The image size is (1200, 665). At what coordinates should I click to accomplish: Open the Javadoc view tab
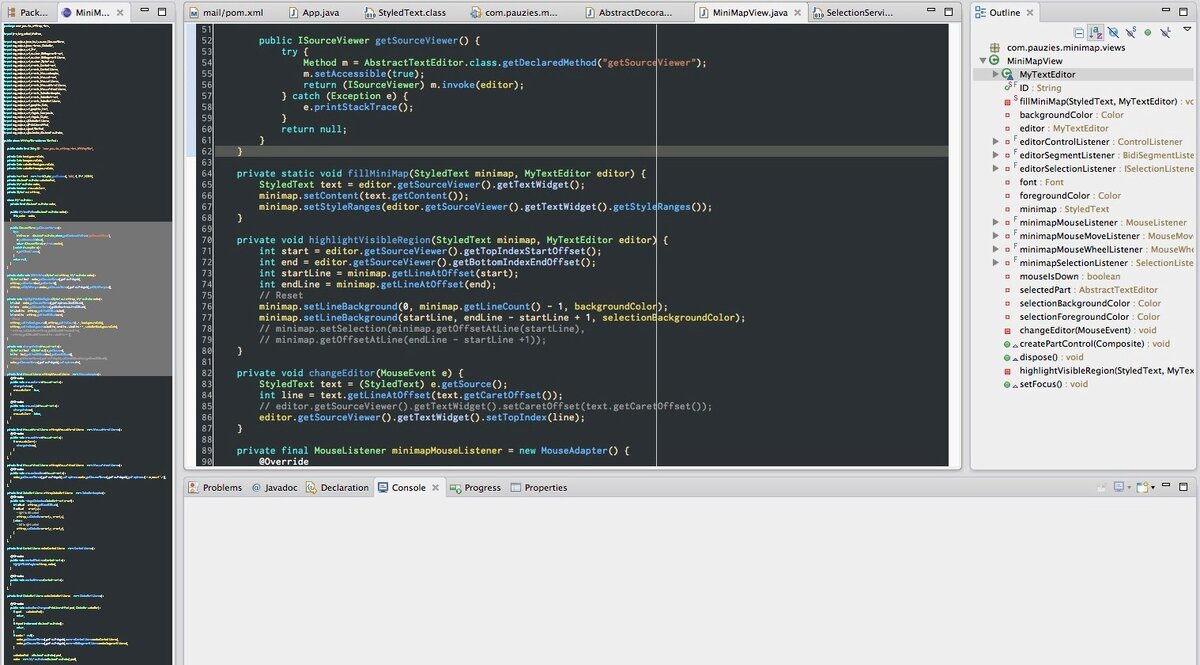[274, 488]
